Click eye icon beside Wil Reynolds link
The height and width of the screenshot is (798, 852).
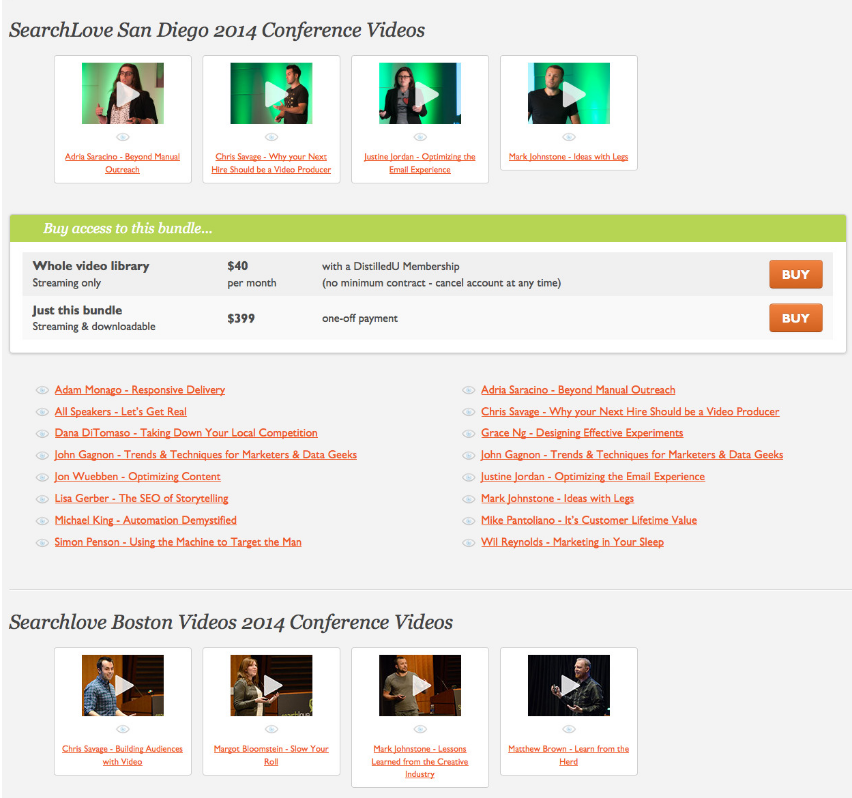click(x=468, y=543)
